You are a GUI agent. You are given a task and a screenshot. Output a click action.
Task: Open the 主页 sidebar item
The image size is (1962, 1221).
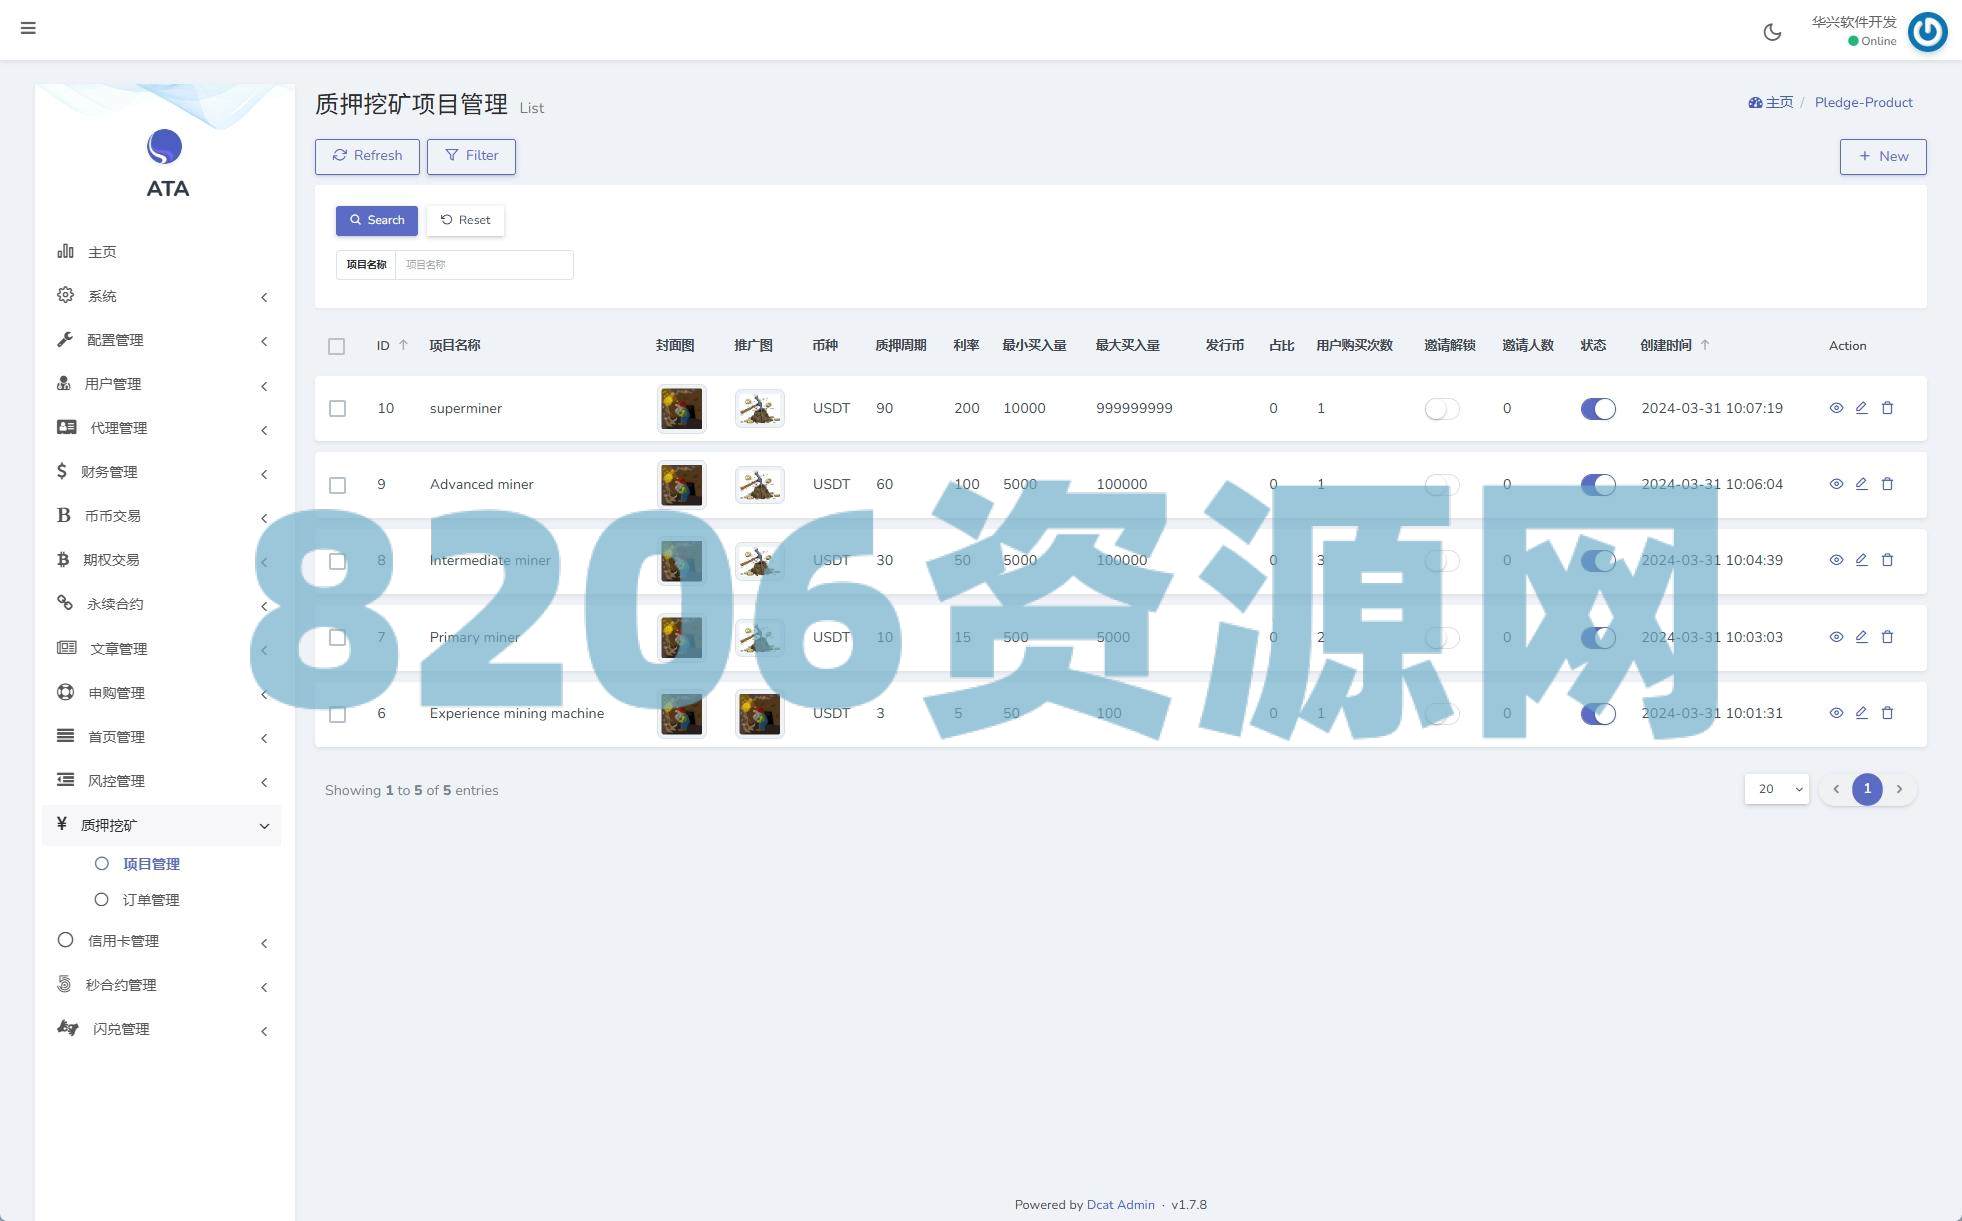(x=101, y=252)
